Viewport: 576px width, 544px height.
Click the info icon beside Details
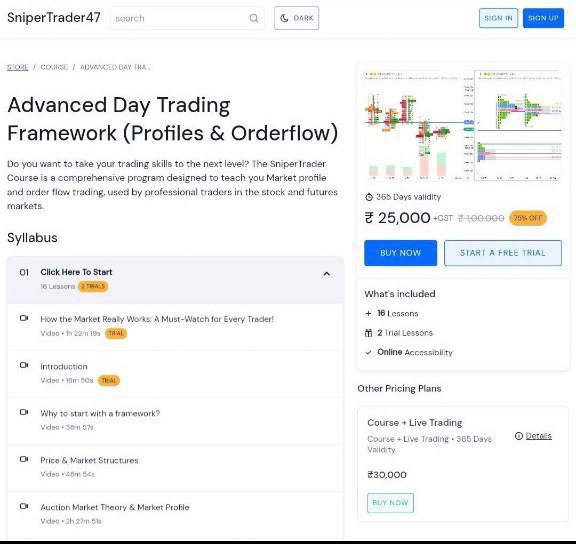[519, 436]
